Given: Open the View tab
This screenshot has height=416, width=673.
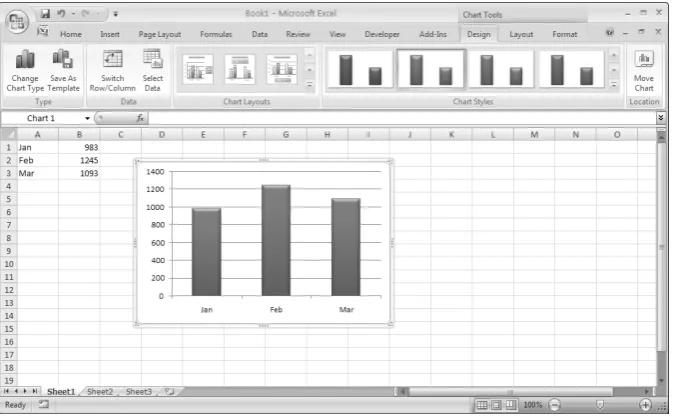Looking at the screenshot, I should click(x=337, y=34).
